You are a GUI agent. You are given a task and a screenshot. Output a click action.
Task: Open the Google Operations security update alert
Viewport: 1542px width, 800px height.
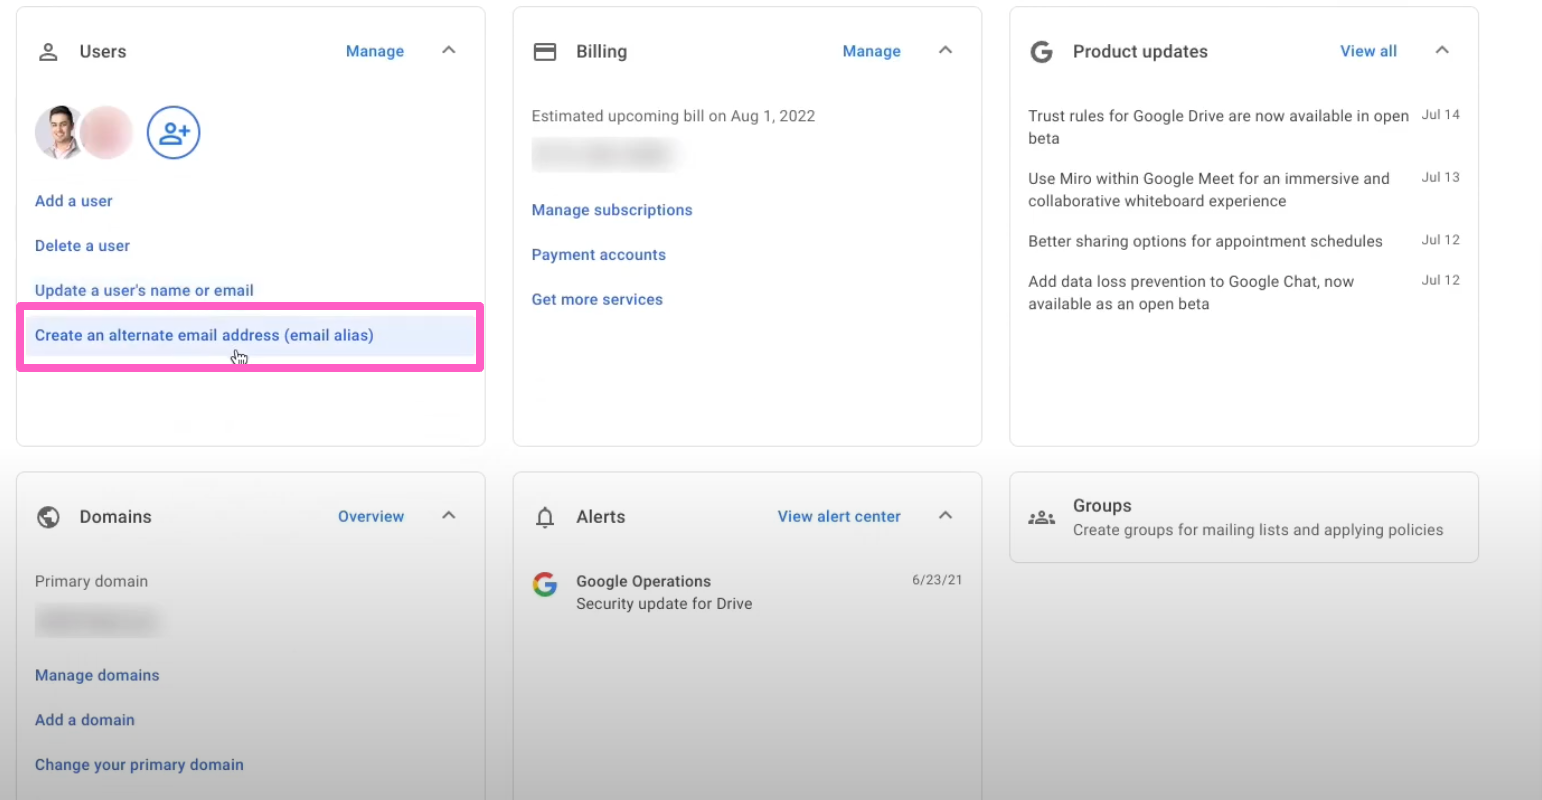tap(664, 593)
